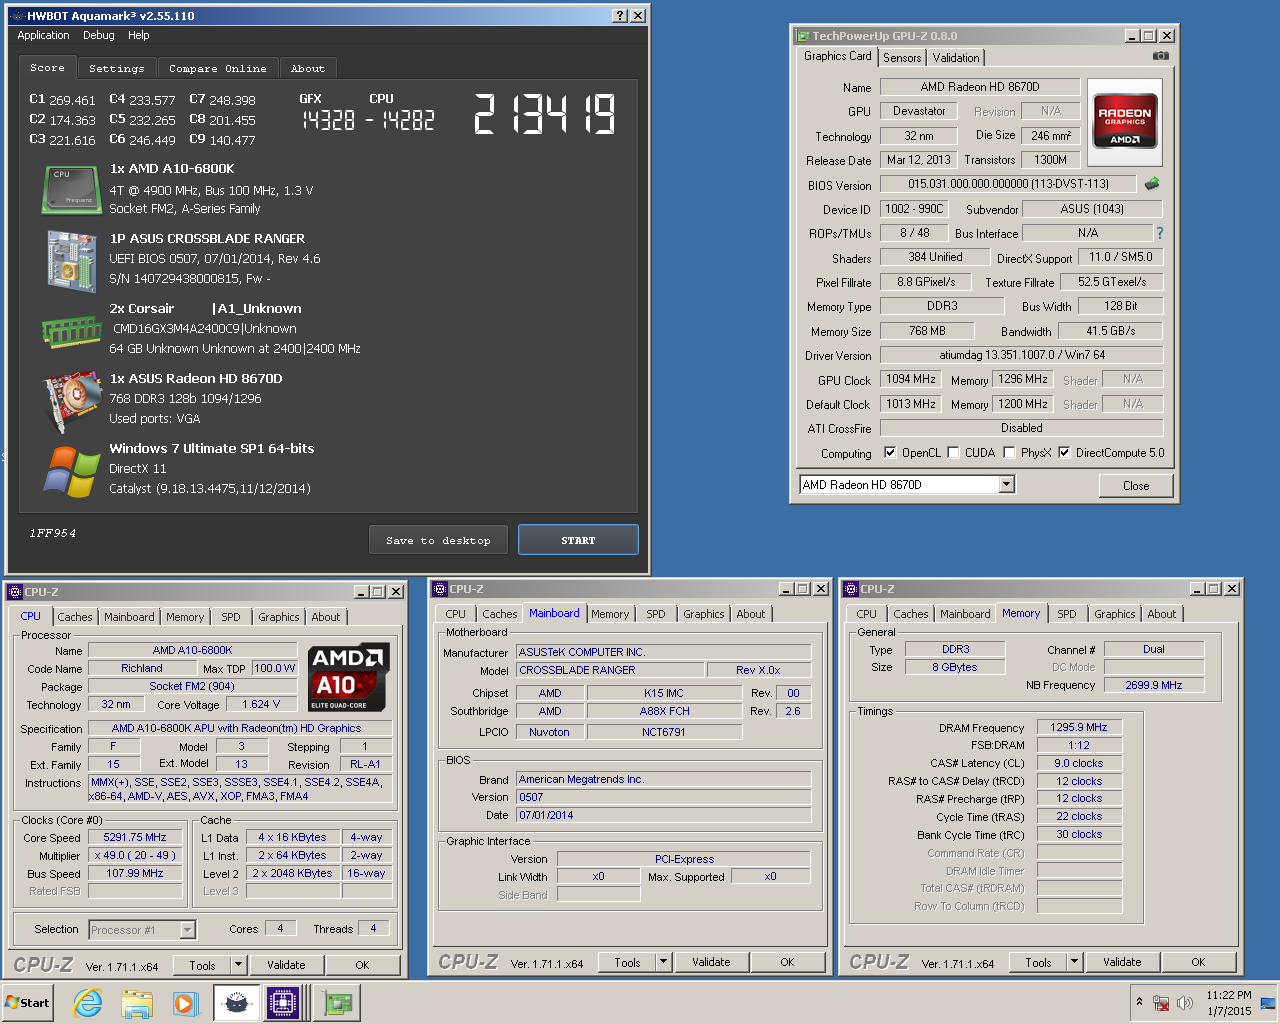
Task: Switch to Settings tab in Aquamark
Action: 116,69
